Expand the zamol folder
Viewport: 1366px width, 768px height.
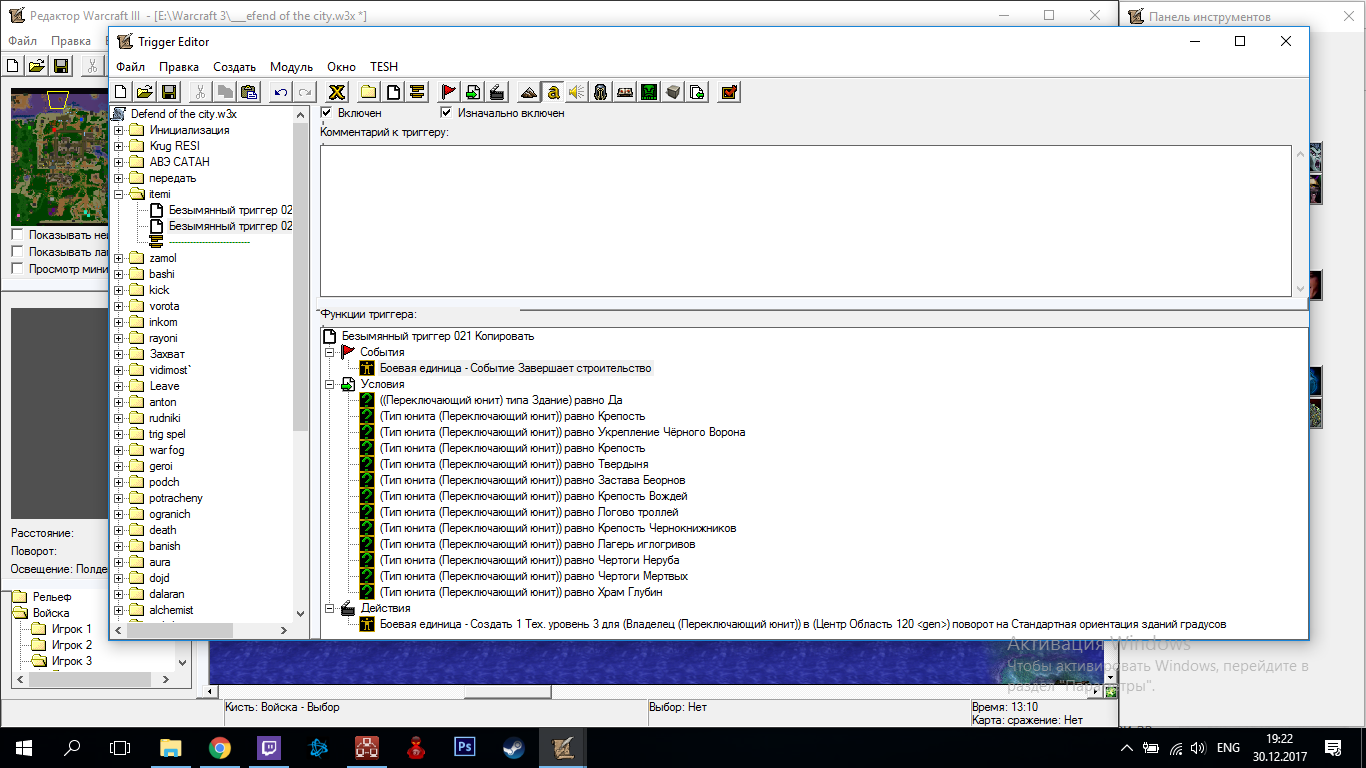click(119, 258)
